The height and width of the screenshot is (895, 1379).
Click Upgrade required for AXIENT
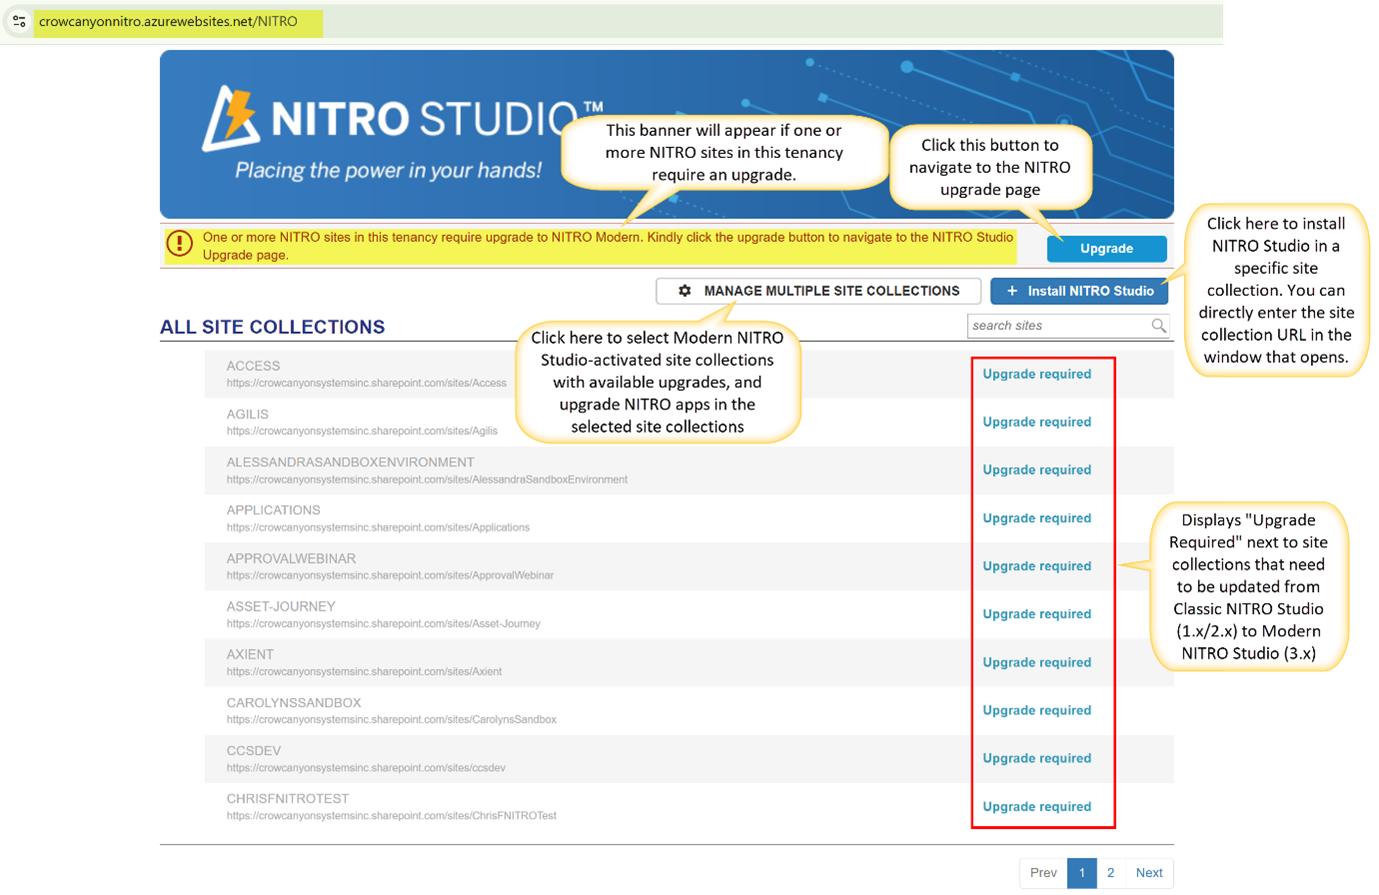tap(1037, 662)
